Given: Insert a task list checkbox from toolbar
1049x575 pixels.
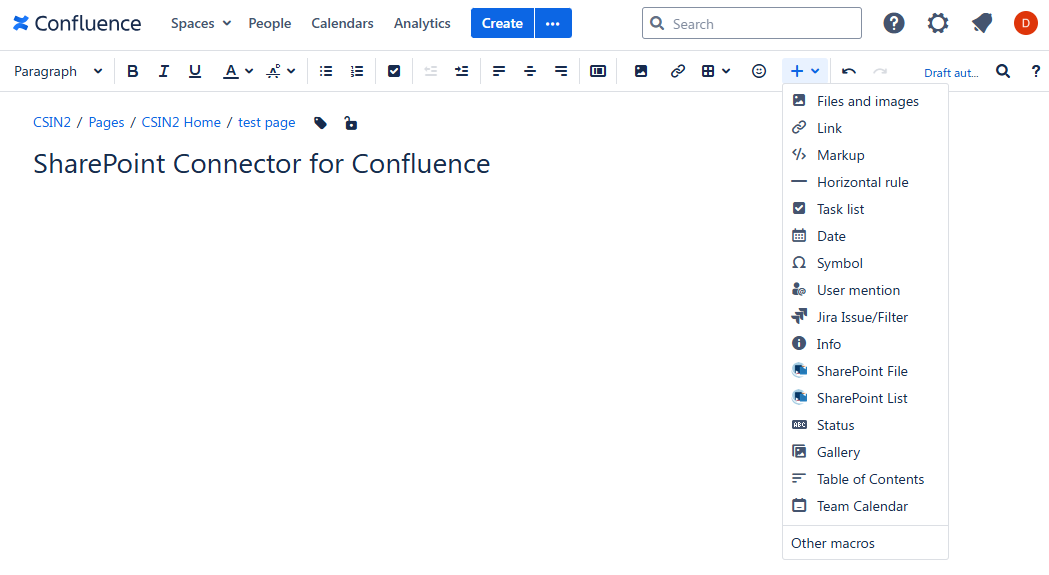Looking at the screenshot, I should pyautogui.click(x=394, y=71).
